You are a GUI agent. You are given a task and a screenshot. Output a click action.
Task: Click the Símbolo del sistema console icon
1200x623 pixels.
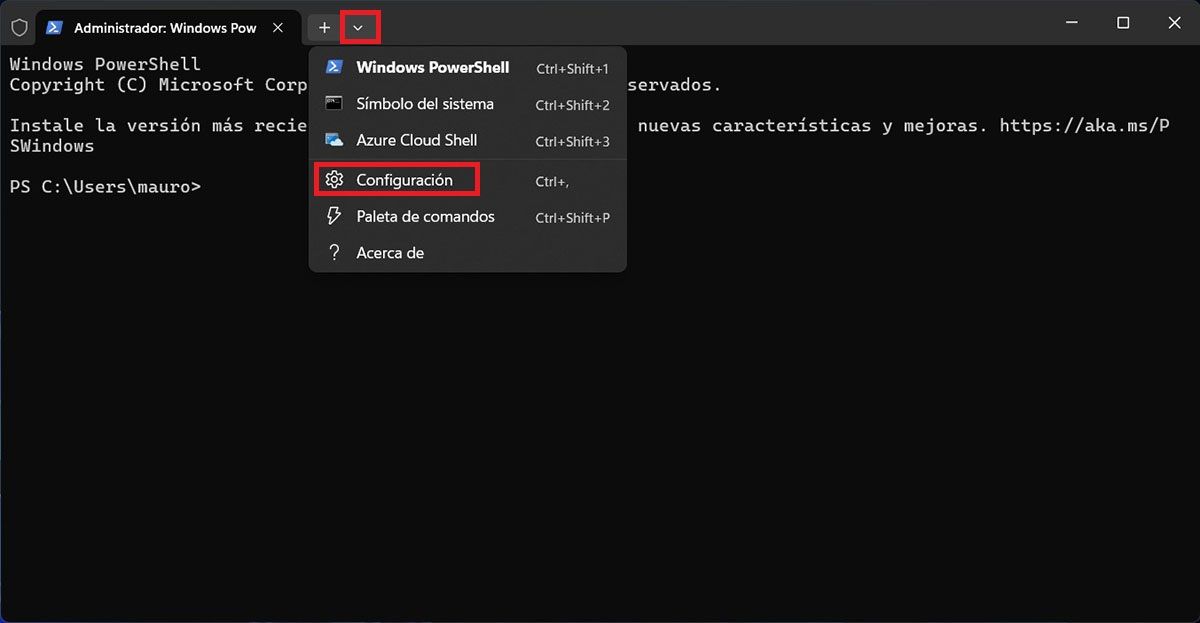pos(335,104)
